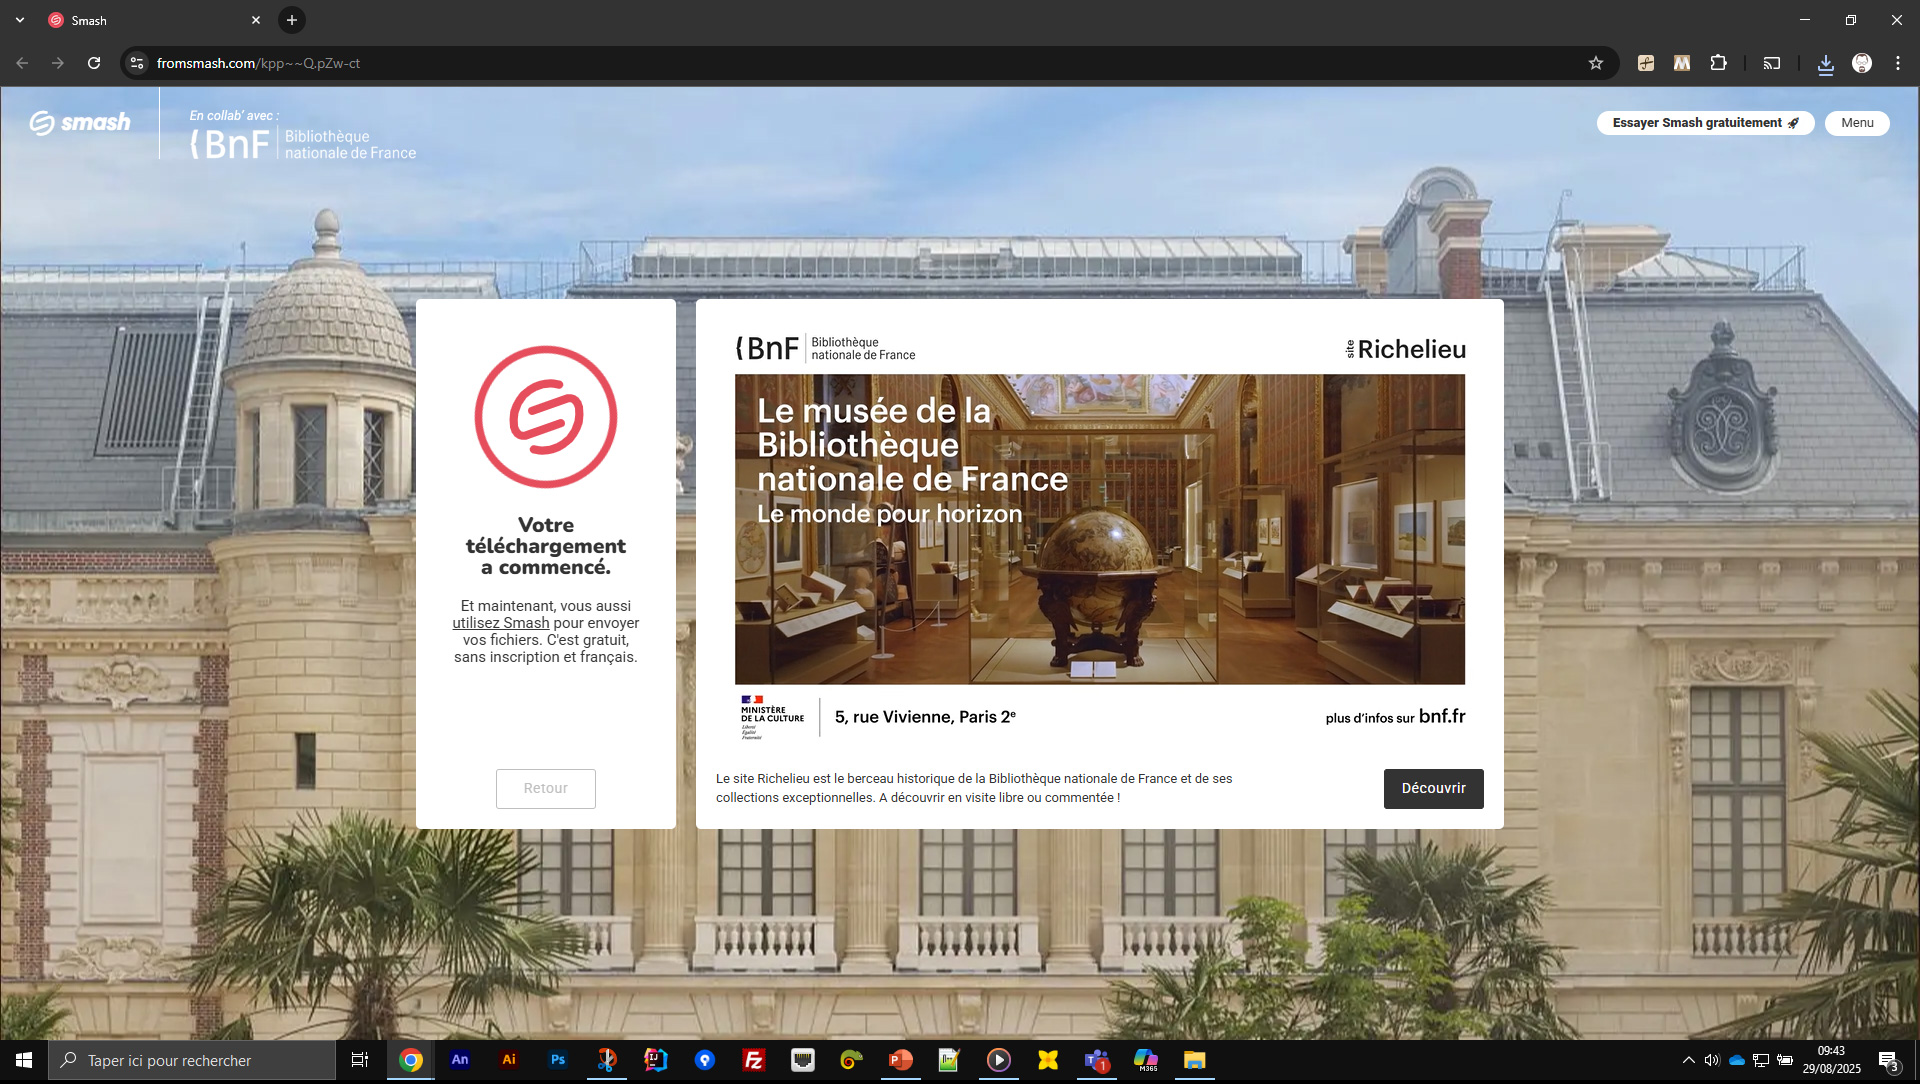This screenshot has height=1084, width=1920.
Task: Launch Adobe Photoshop from taskbar
Action: click(x=558, y=1060)
